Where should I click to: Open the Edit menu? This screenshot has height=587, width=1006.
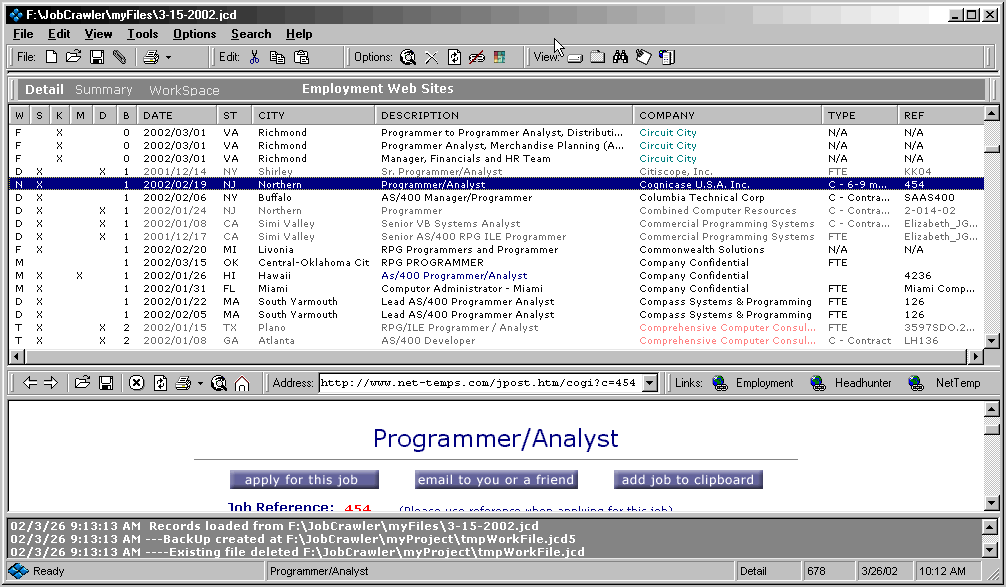coord(59,34)
